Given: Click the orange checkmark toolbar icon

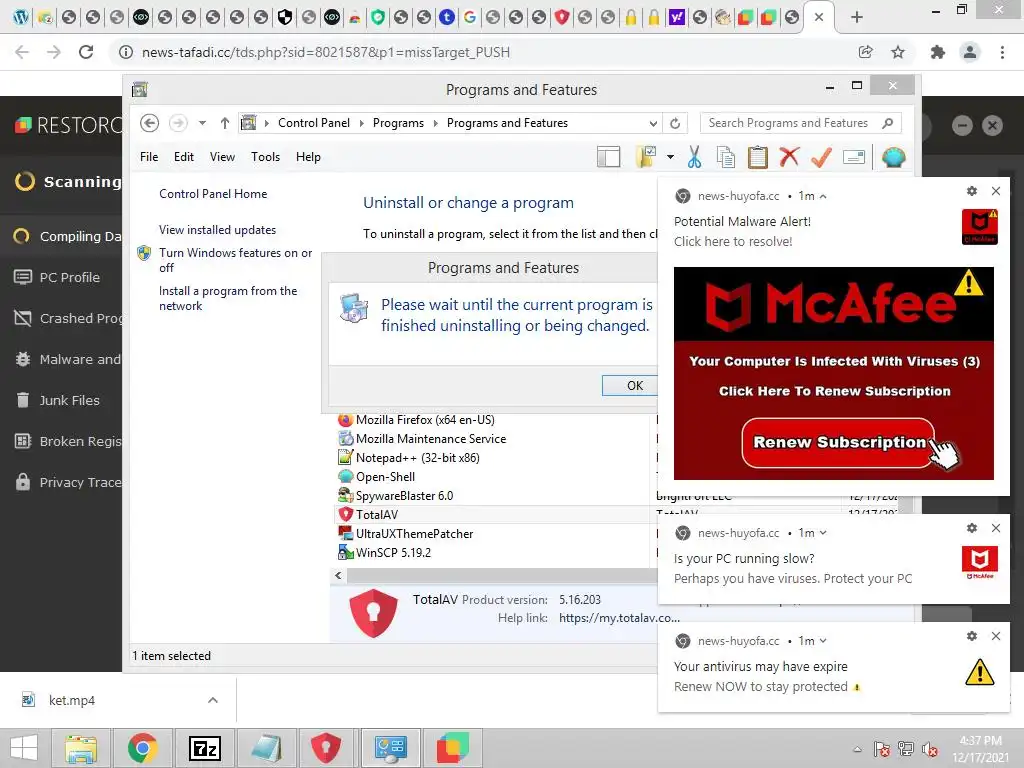Looking at the screenshot, I should tap(822, 157).
